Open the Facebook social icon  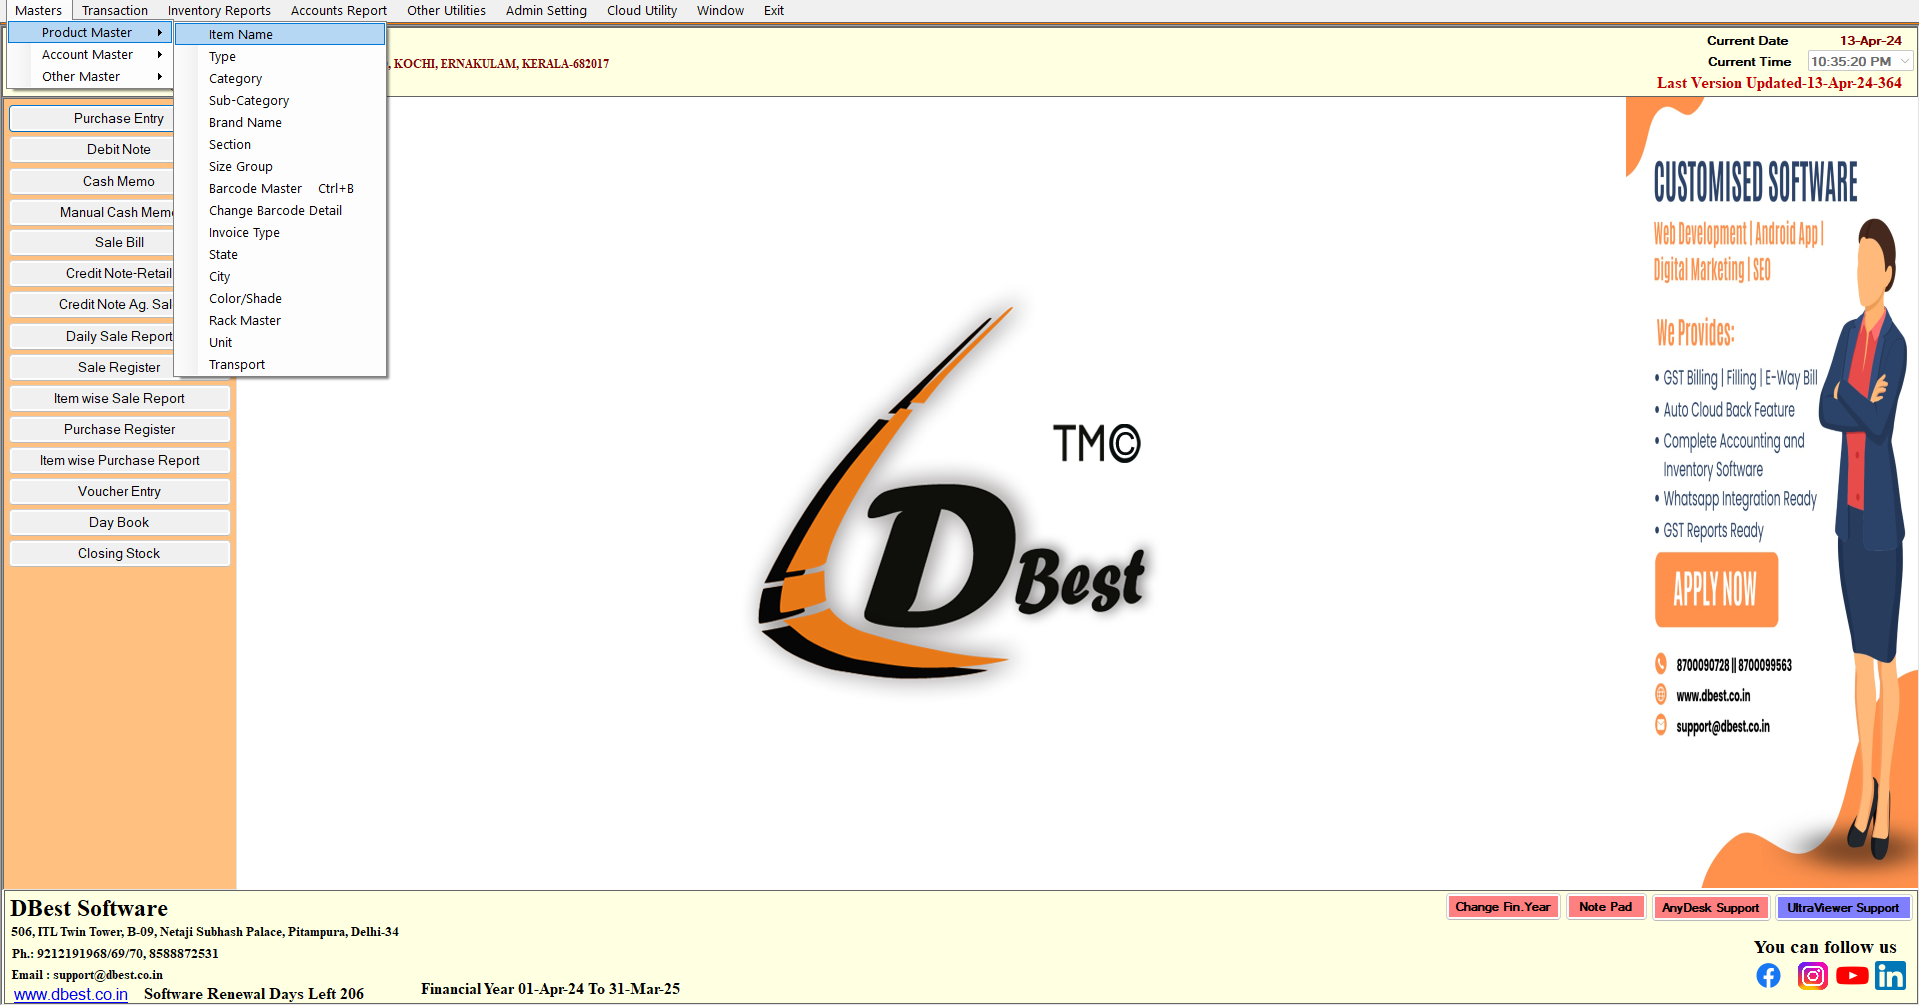[1768, 975]
